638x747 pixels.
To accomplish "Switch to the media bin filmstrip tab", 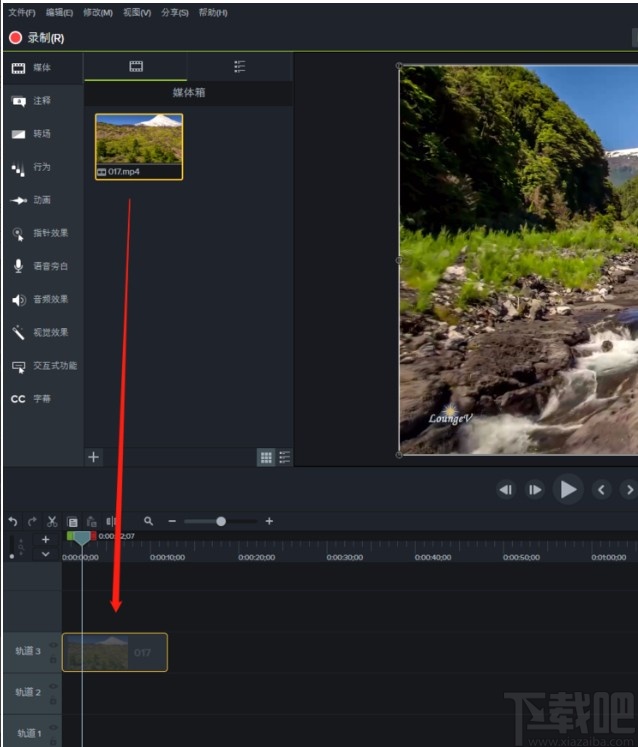I will coord(136,66).
